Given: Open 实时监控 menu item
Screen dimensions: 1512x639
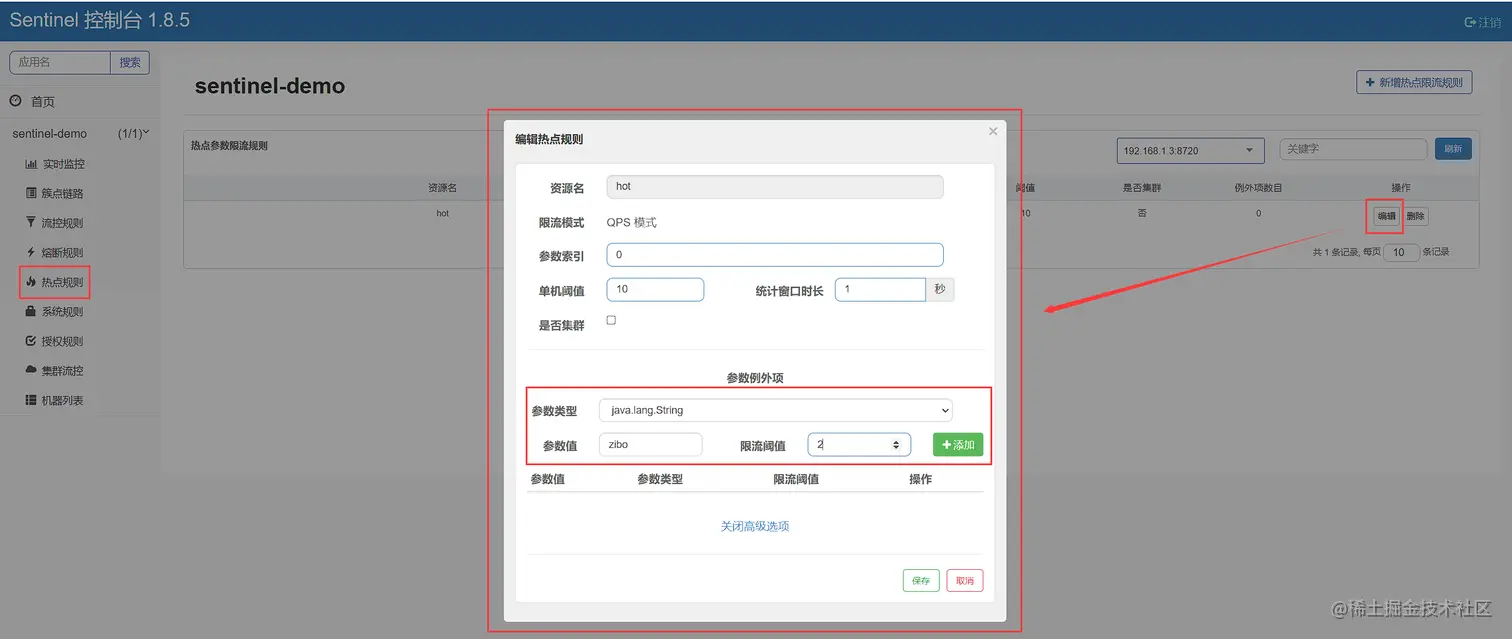Looking at the screenshot, I should coord(63,164).
